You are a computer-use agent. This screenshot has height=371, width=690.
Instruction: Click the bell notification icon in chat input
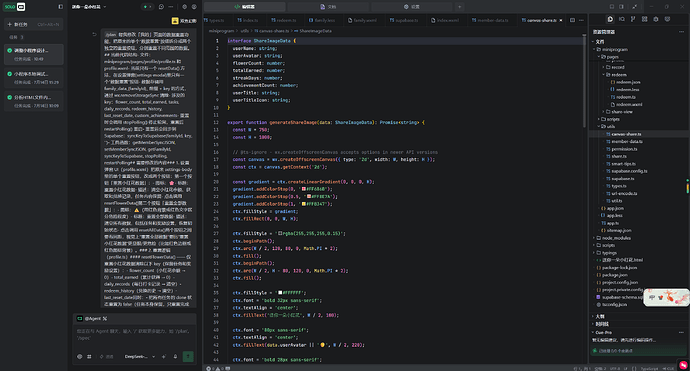[x=175, y=356]
